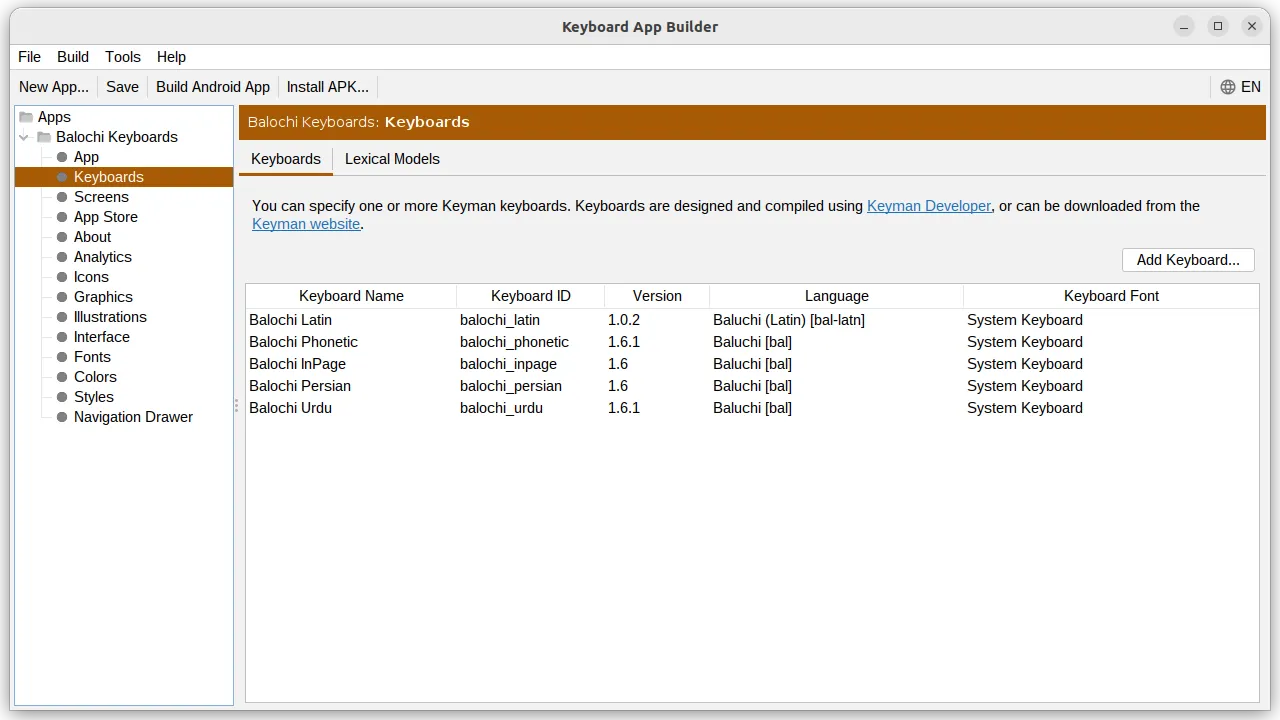Select the Balochi Urdu keyboard row
The width and height of the screenshot is (1280, 720).
click(752, 408)
